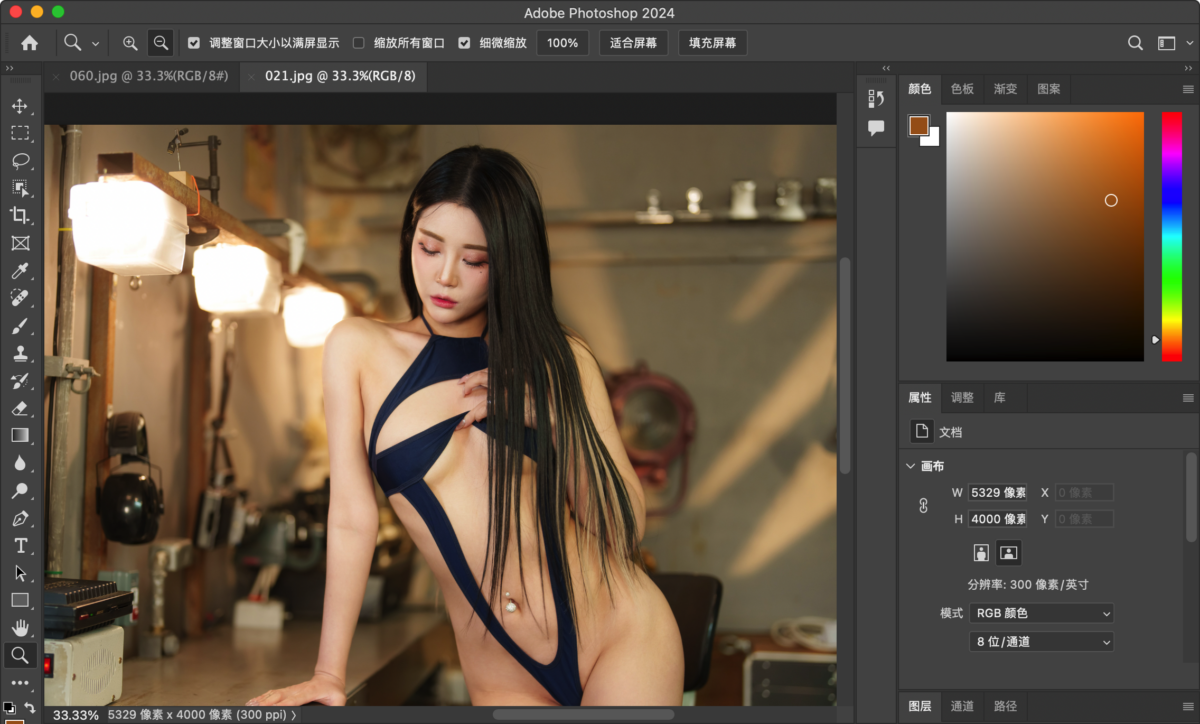Toggle 细微缩放 checkbox
Viewport: 1200px width, 724px height.
tap(464, 43)
